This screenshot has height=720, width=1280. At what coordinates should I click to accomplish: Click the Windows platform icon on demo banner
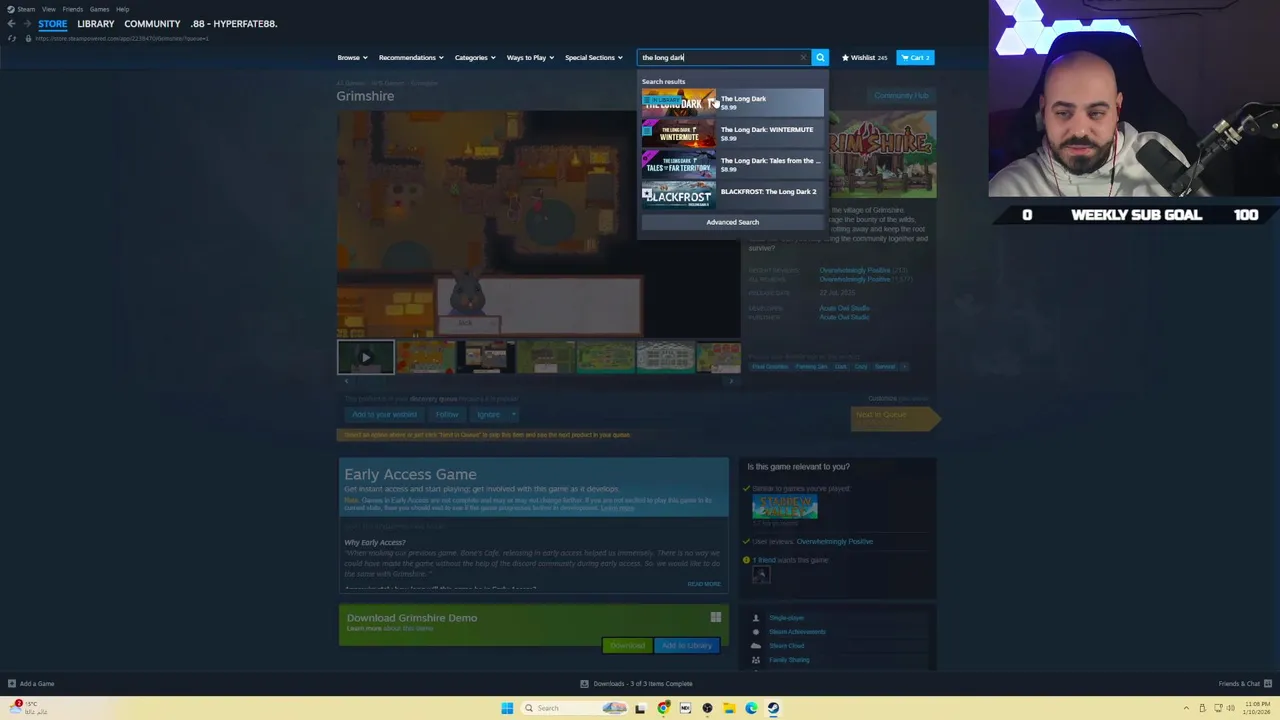click(x=716, y=618)
